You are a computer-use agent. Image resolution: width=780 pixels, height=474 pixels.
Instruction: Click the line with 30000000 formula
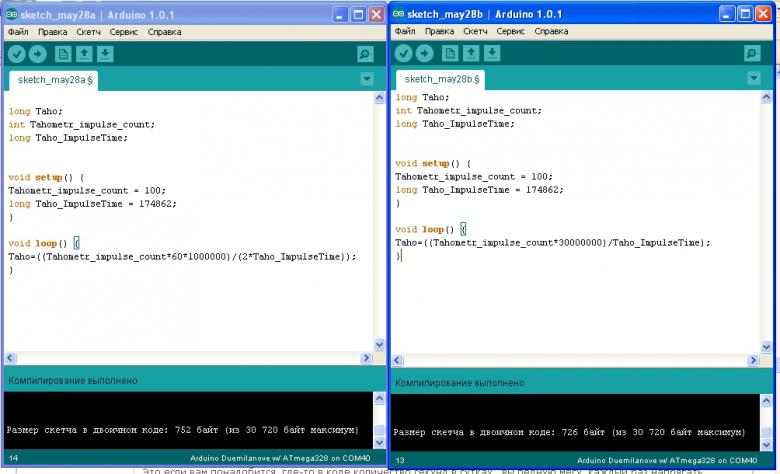coord(553,243)
